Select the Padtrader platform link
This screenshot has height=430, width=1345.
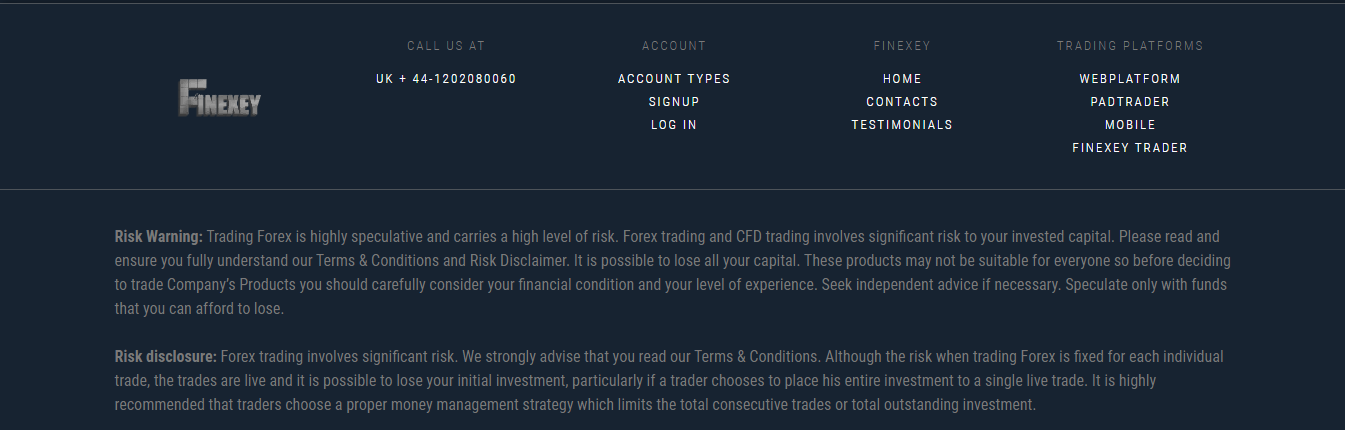click(x=1130, y=102)
